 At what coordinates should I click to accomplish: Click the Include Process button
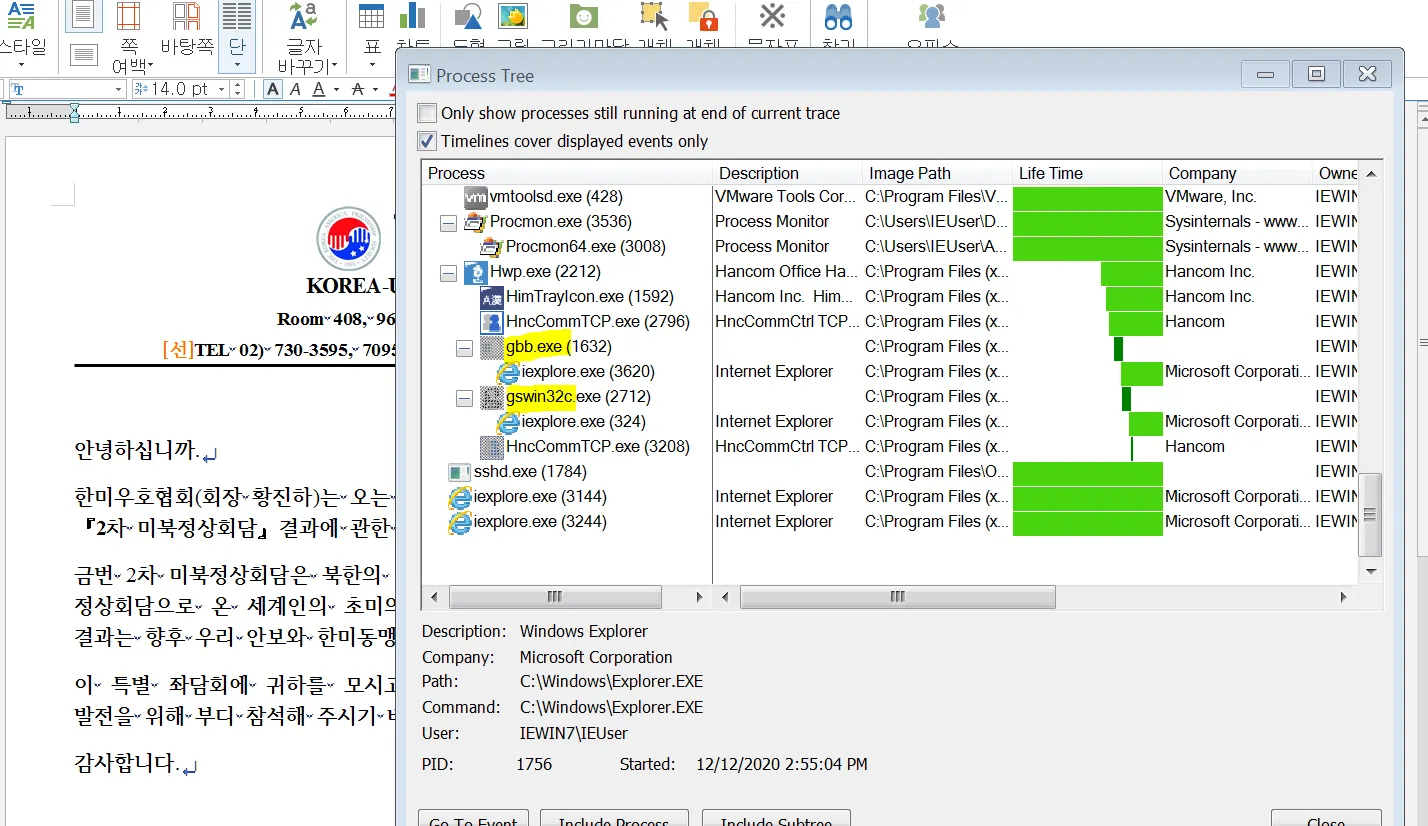[x=614, y=818]
